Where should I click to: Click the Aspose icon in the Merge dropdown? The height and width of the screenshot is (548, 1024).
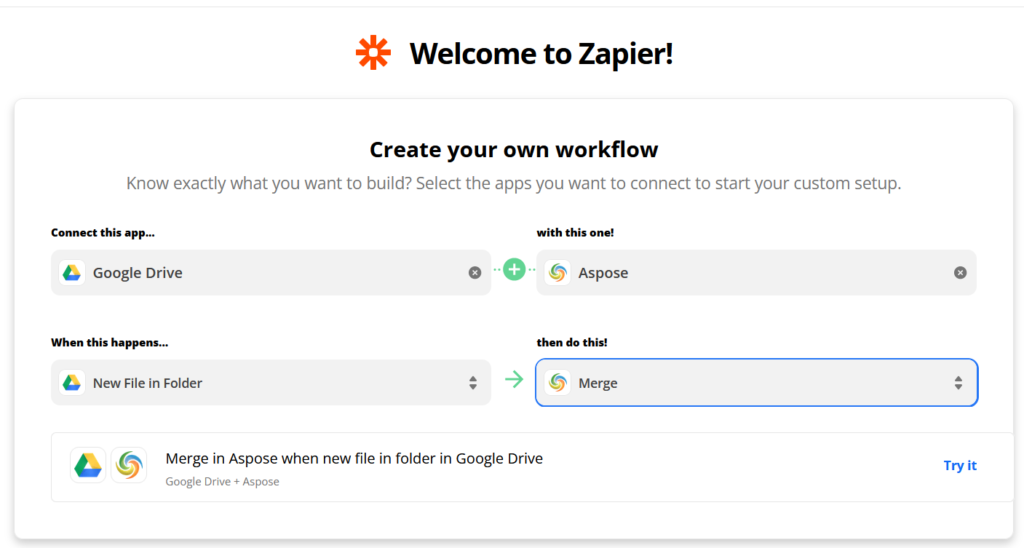pos(558,383)
